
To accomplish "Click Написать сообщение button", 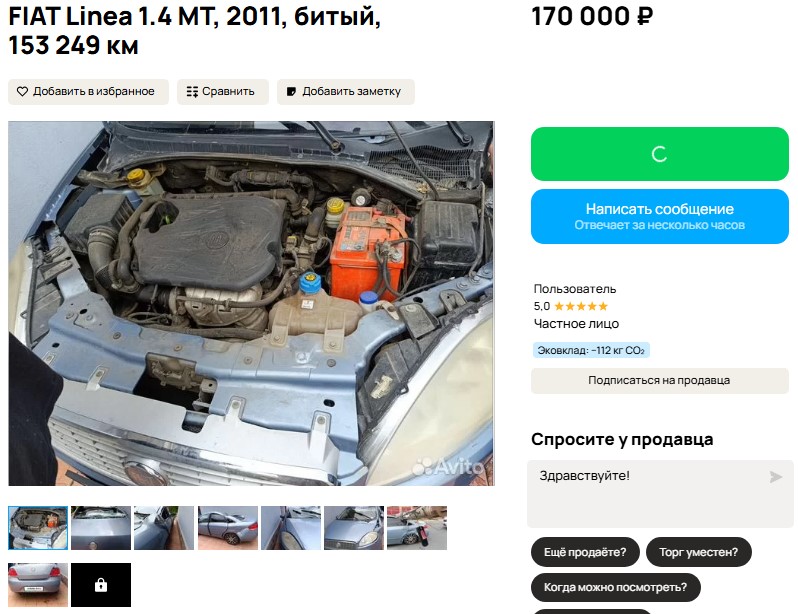I will coord(660,216).
